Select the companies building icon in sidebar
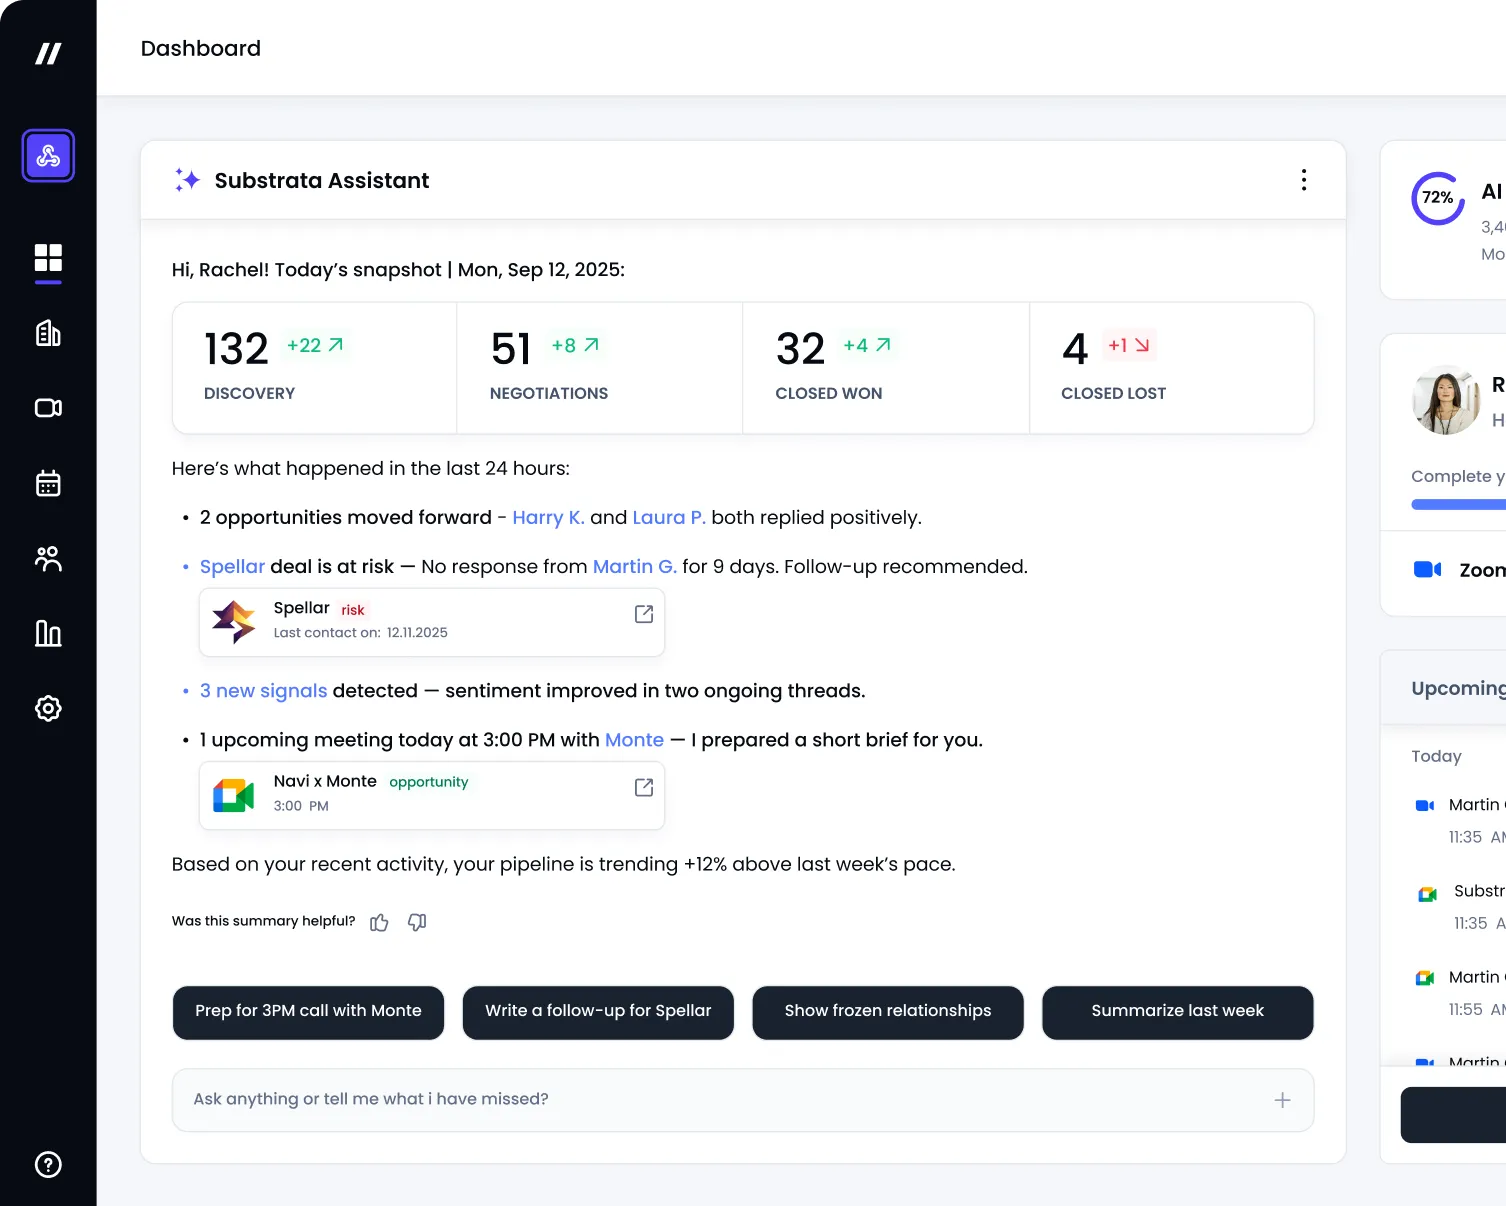The width and height of the screenshot is (1506, 1206). click(47, 333)
